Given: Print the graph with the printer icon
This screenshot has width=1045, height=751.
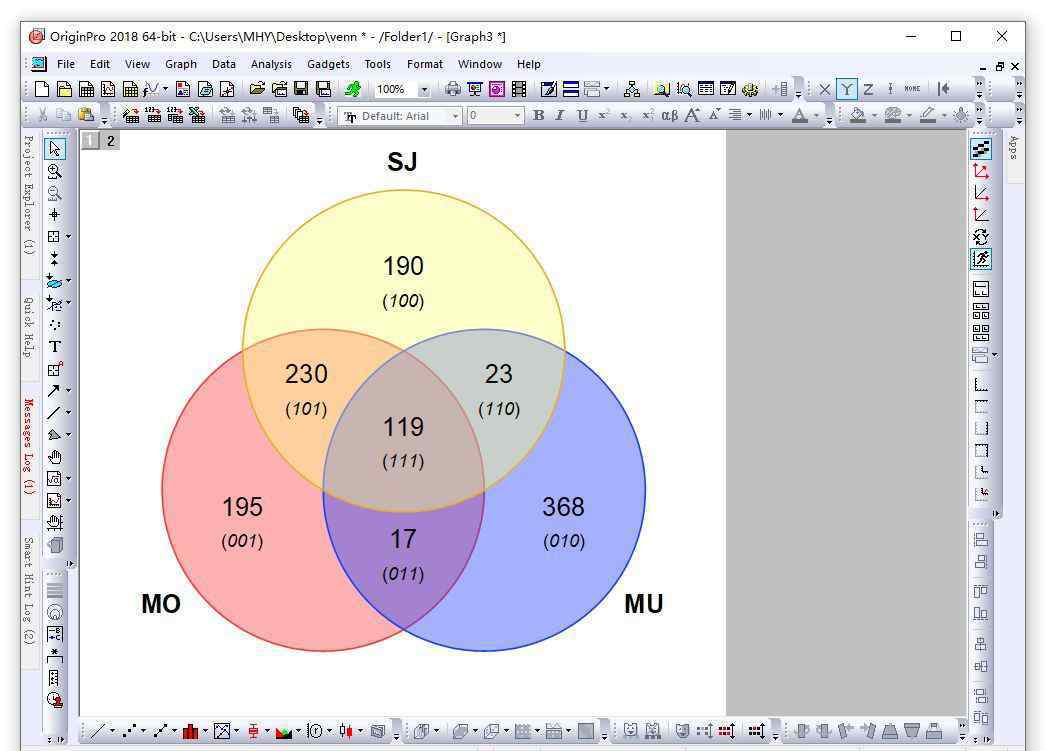Looking at the screenshot, I should point(453,89).
